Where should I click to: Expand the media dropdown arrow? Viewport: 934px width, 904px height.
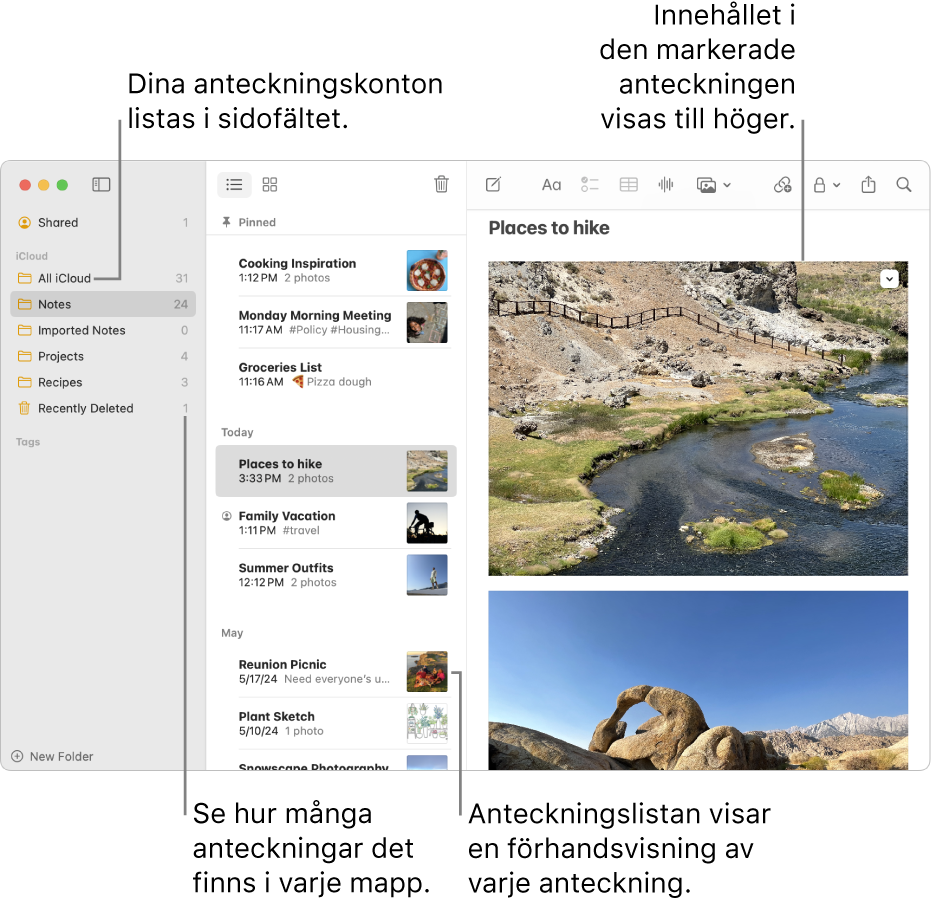click(x=727, y=185)
